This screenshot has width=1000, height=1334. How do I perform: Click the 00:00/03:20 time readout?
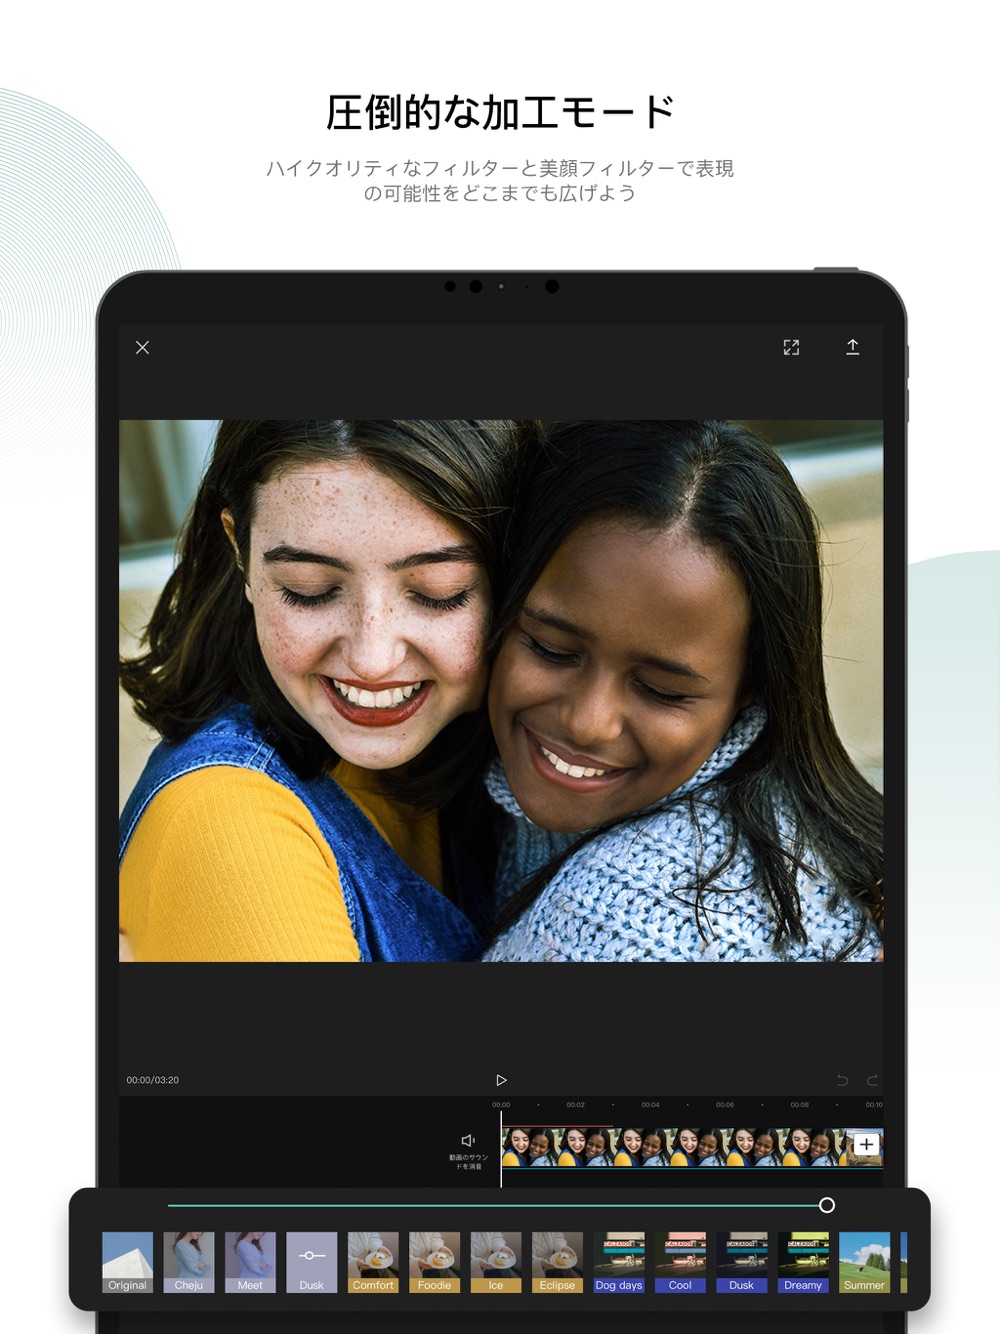153,1080
